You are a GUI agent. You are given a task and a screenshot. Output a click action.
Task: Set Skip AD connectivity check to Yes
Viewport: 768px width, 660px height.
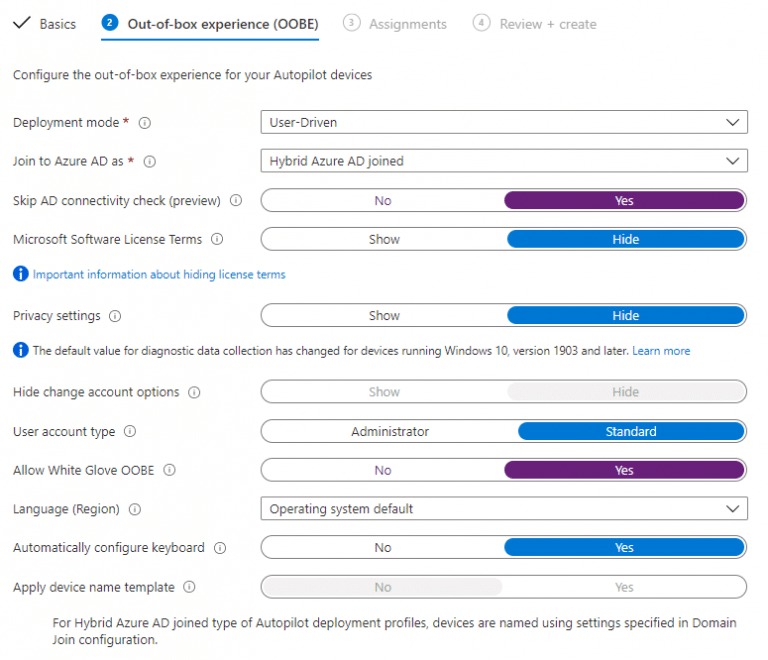coord(624,200)
